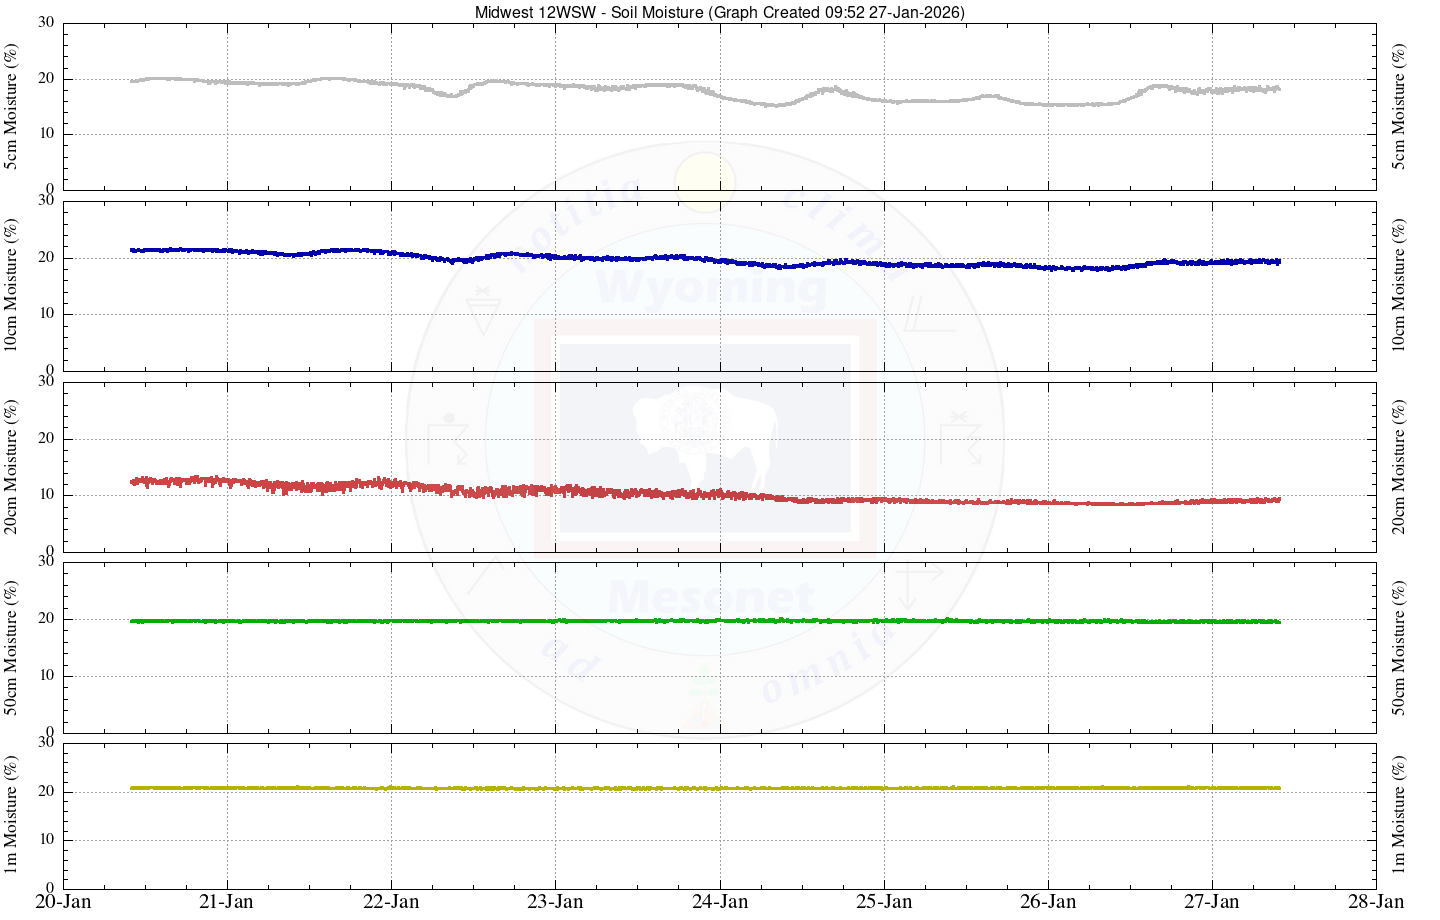Click the 26-Jan date label

[x=1048, y=902]
